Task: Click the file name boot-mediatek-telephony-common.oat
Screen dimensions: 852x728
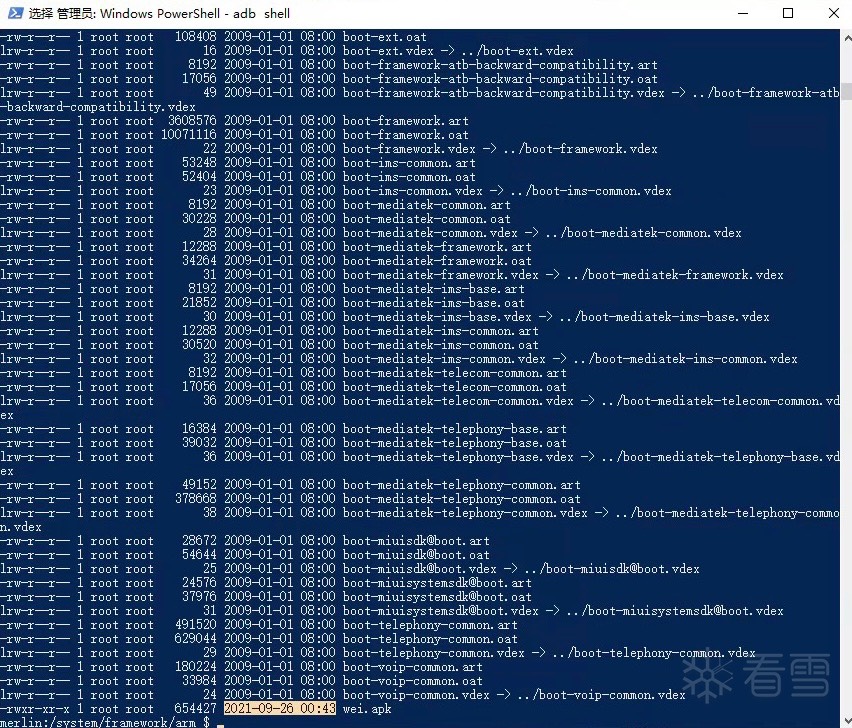Action: 462,499
